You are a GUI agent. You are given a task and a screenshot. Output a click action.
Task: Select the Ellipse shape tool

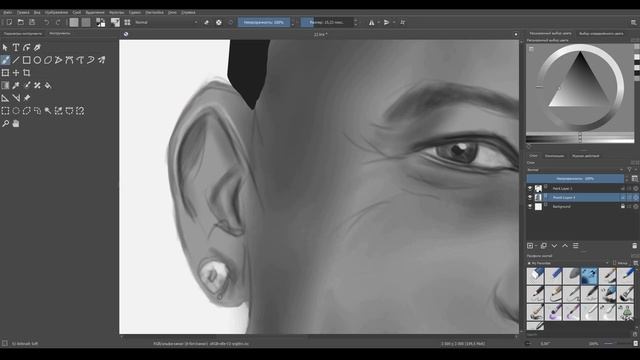tap(37, 60)
